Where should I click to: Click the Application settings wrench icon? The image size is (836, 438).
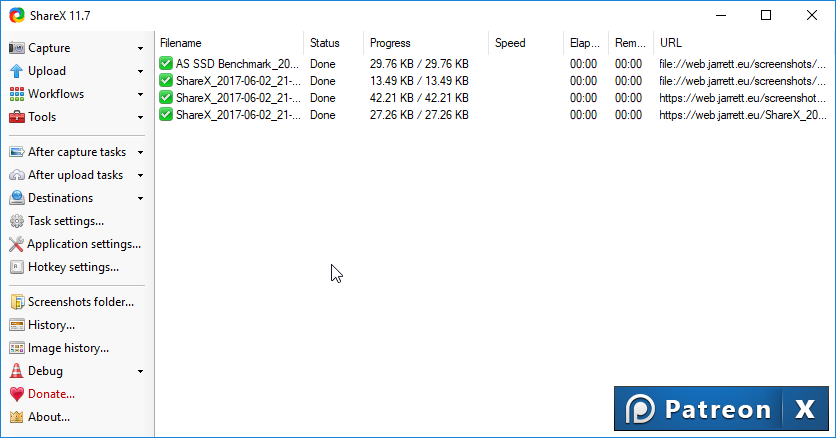click(x=16, y=244)
